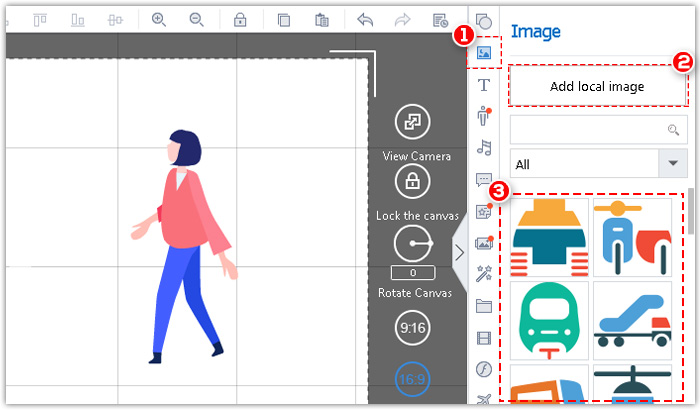The height and width of the screenshot is (410, 700).
Task: Click the zoom out magnifier icon
Action: tap(196, 20)
